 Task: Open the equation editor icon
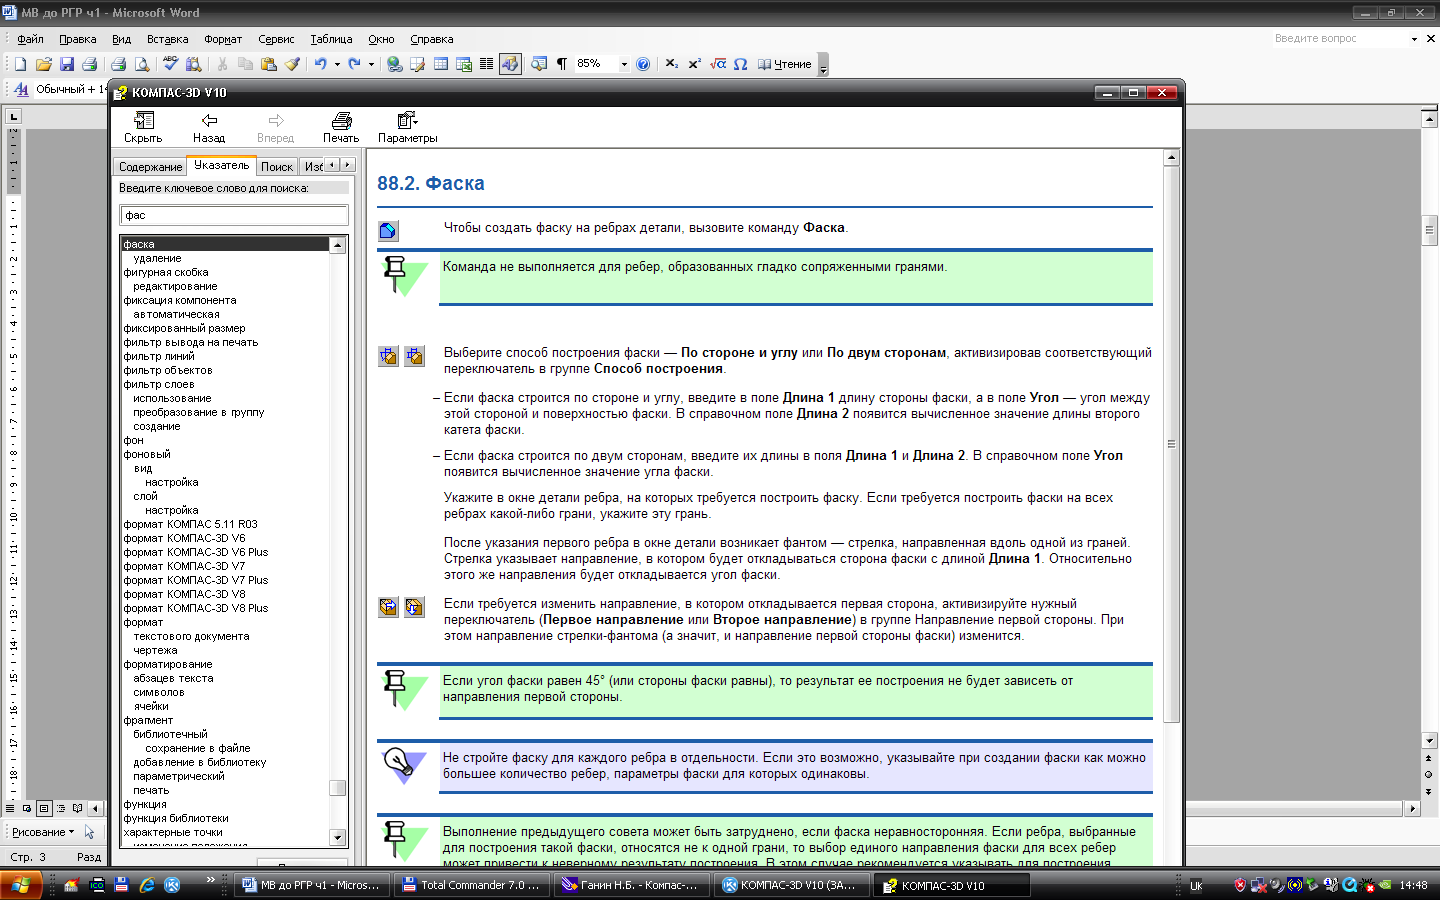click(x=718, y=64)
